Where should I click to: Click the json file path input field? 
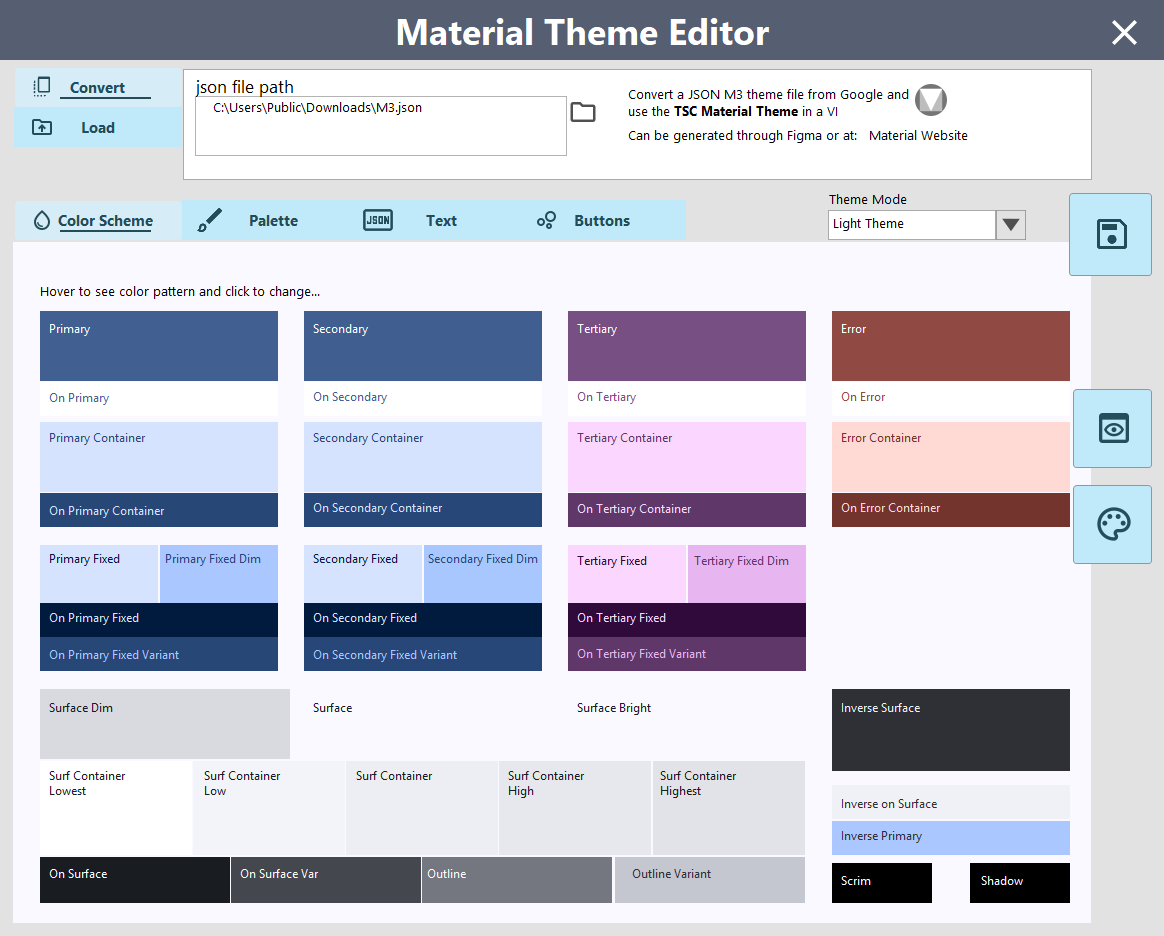tap(380, 126)
